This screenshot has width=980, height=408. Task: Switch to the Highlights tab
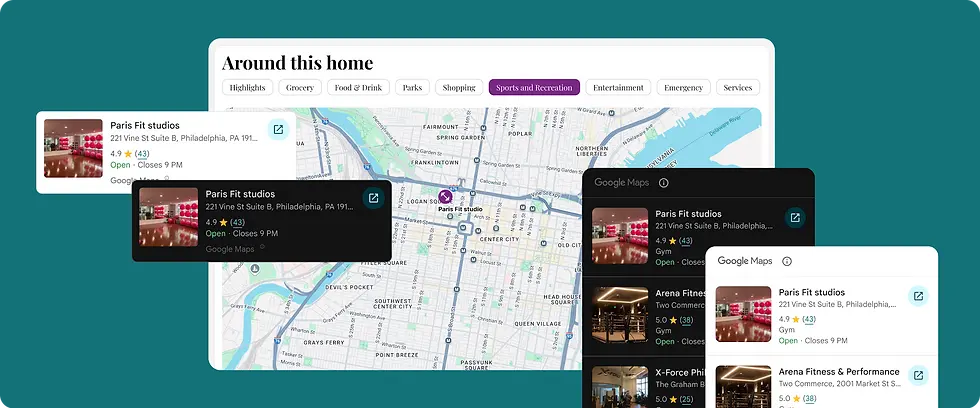point(248,87)
